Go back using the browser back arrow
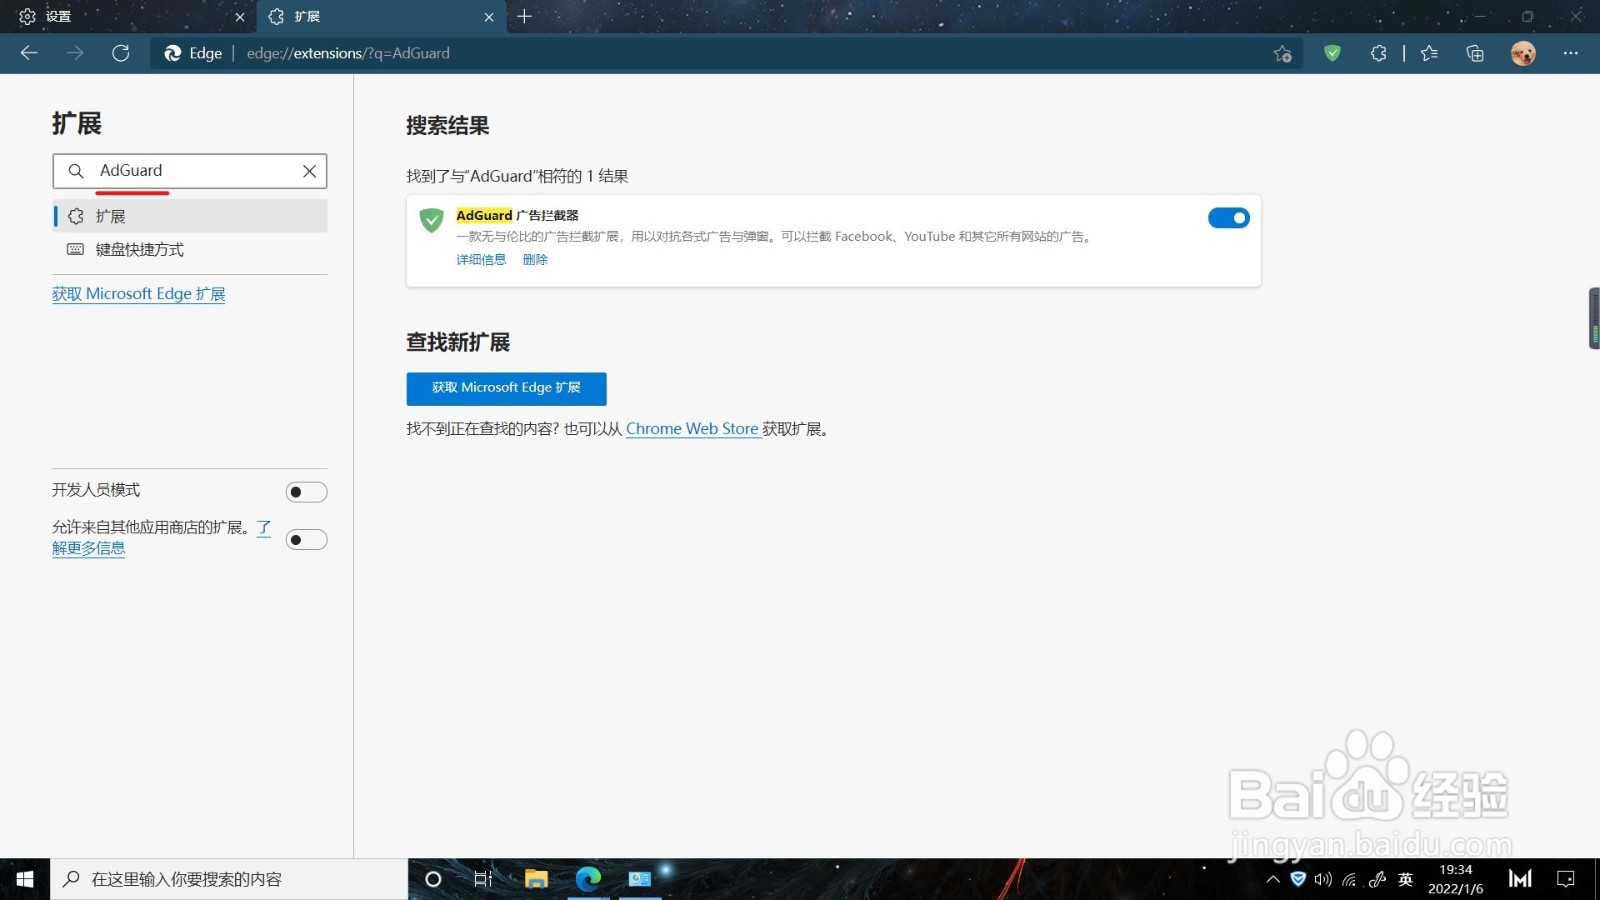Screen dimensions: 1600x900 tap(29, 53)
